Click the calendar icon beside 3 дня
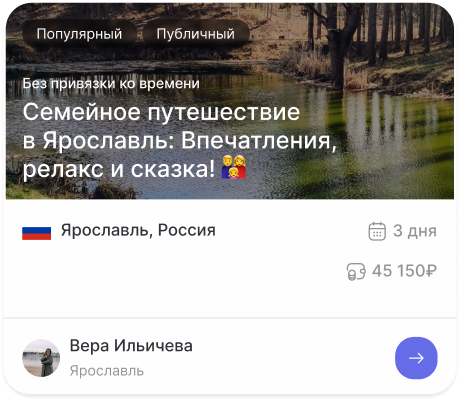460x401 pixels. pyautogui.click(x=377, y=231)
